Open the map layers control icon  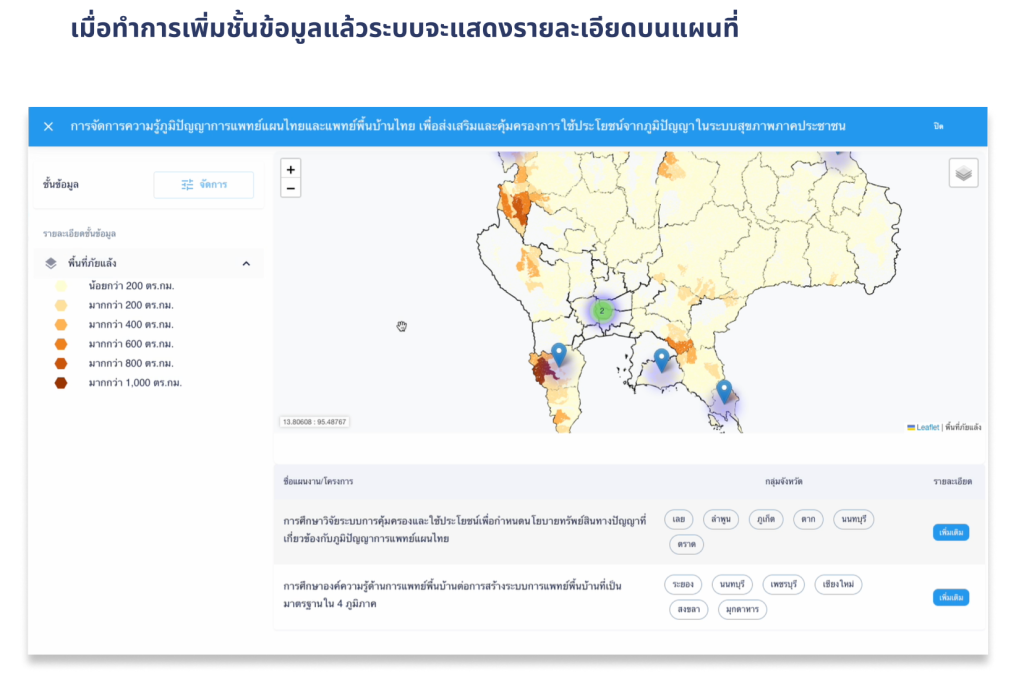pos(963,173)
